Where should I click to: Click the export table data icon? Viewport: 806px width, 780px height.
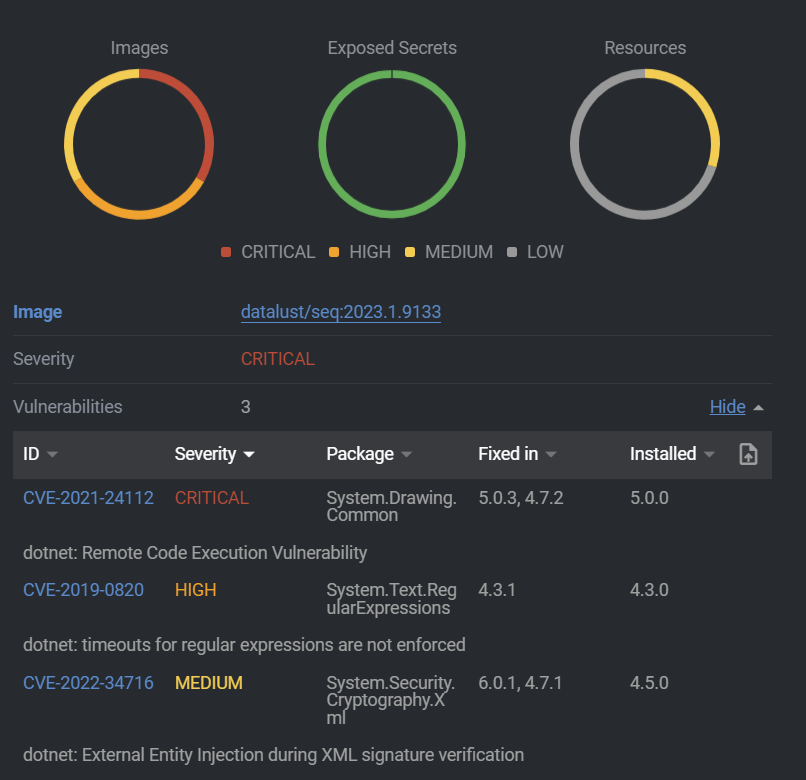tap(747, 454)
